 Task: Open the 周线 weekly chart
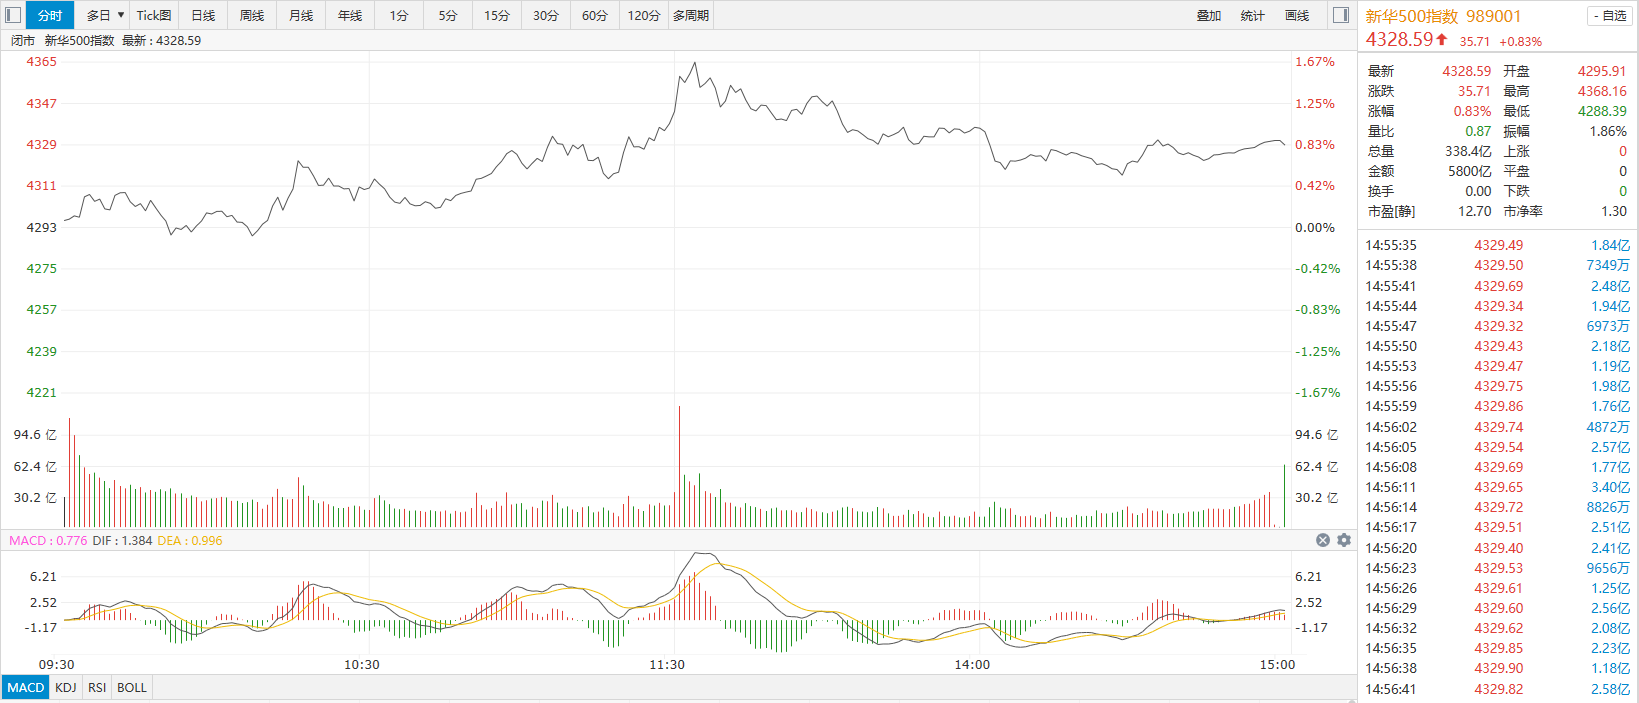click(x=252, y=15)
